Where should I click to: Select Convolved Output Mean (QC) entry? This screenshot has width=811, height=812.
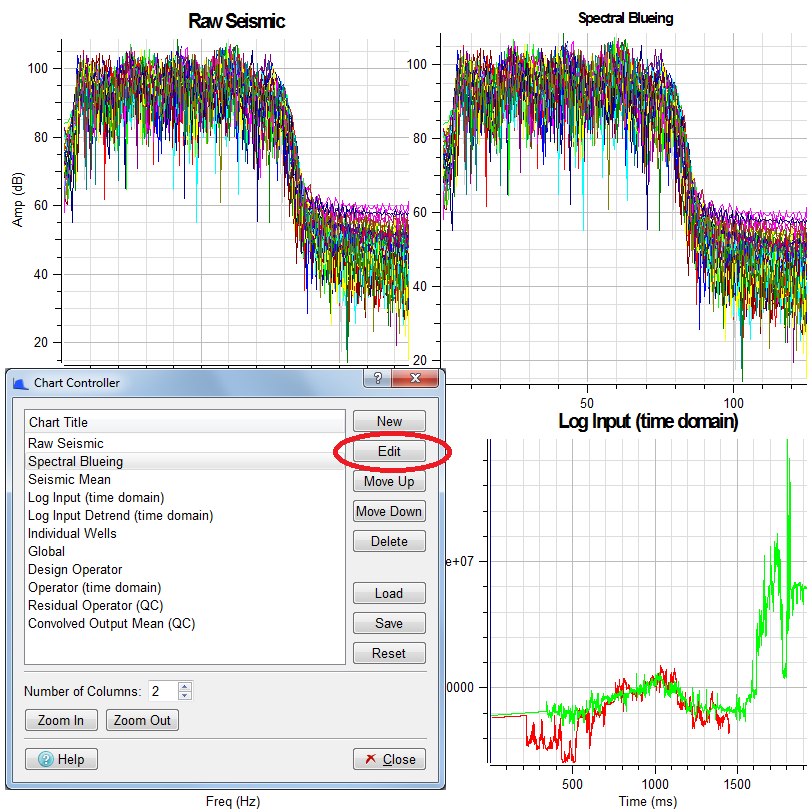(111, 624)
